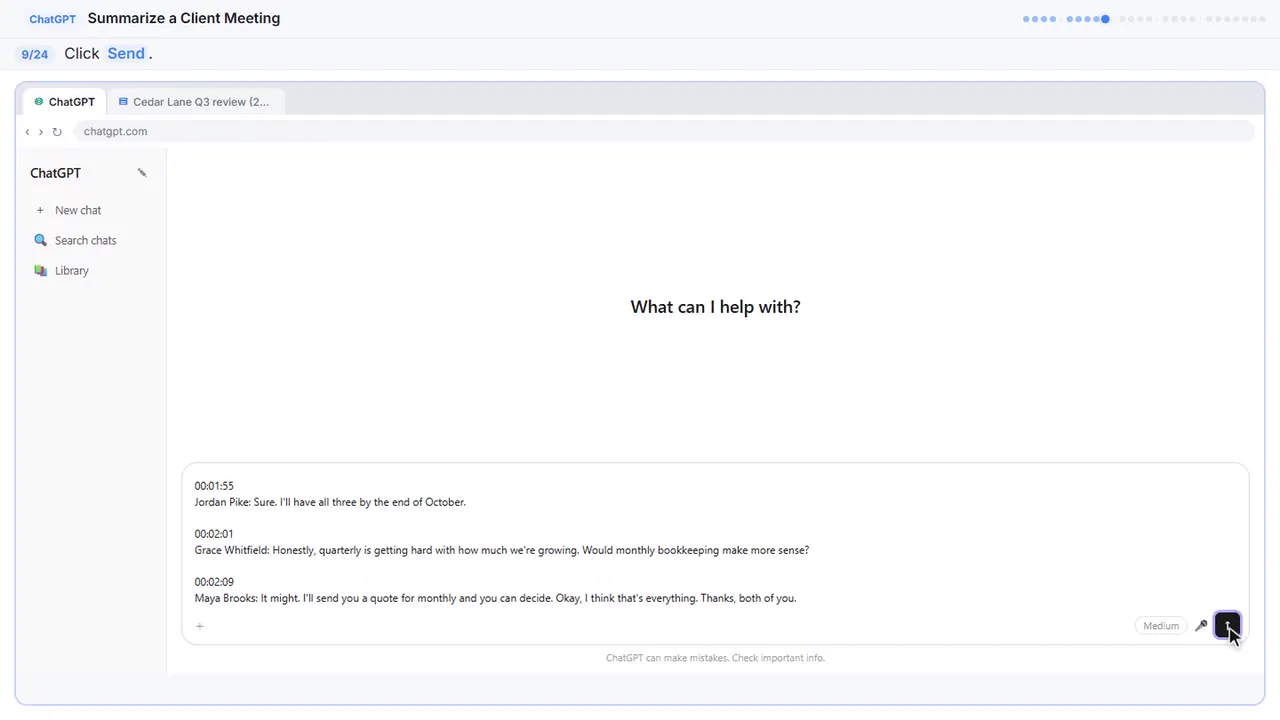This screenshot has height=720, width=1280.
Task: Click the 00:02:01 timestamp in the prompt
Action: tap(214, 534)
